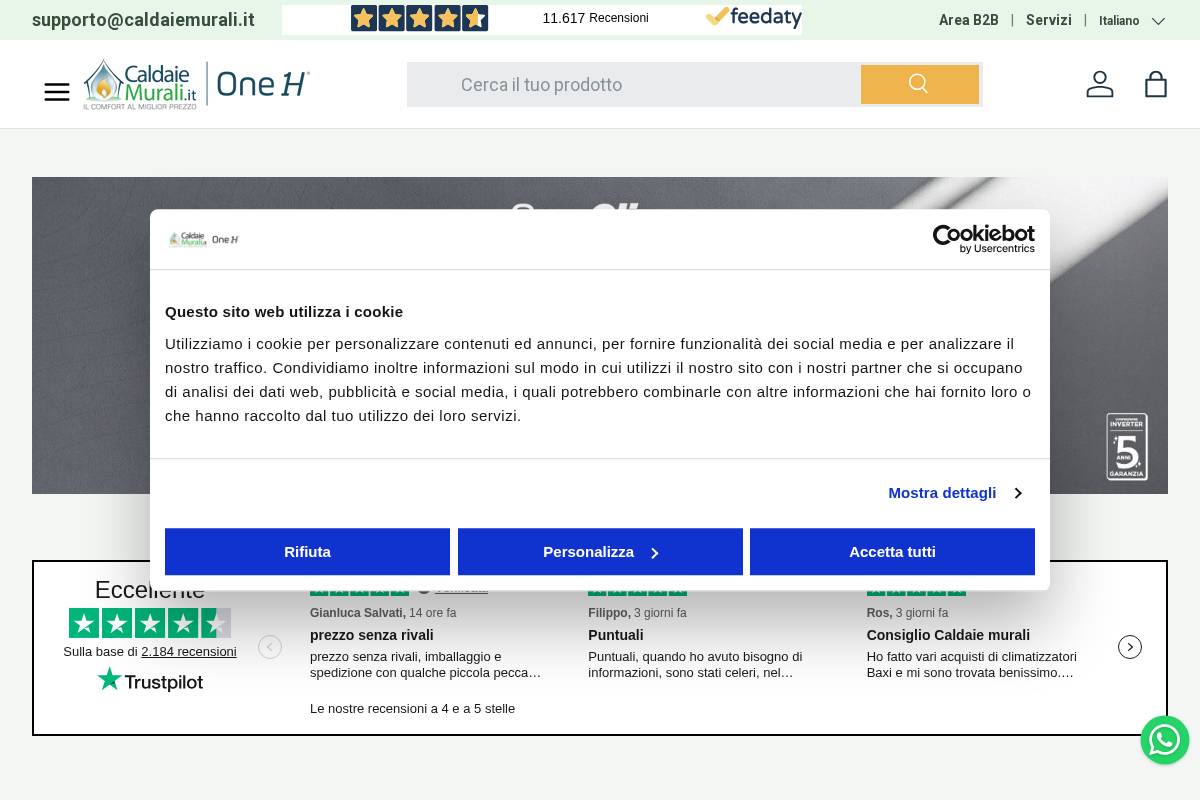
Task: Show previous Trustpilot reviews arrow
Action: pos(270,647)
